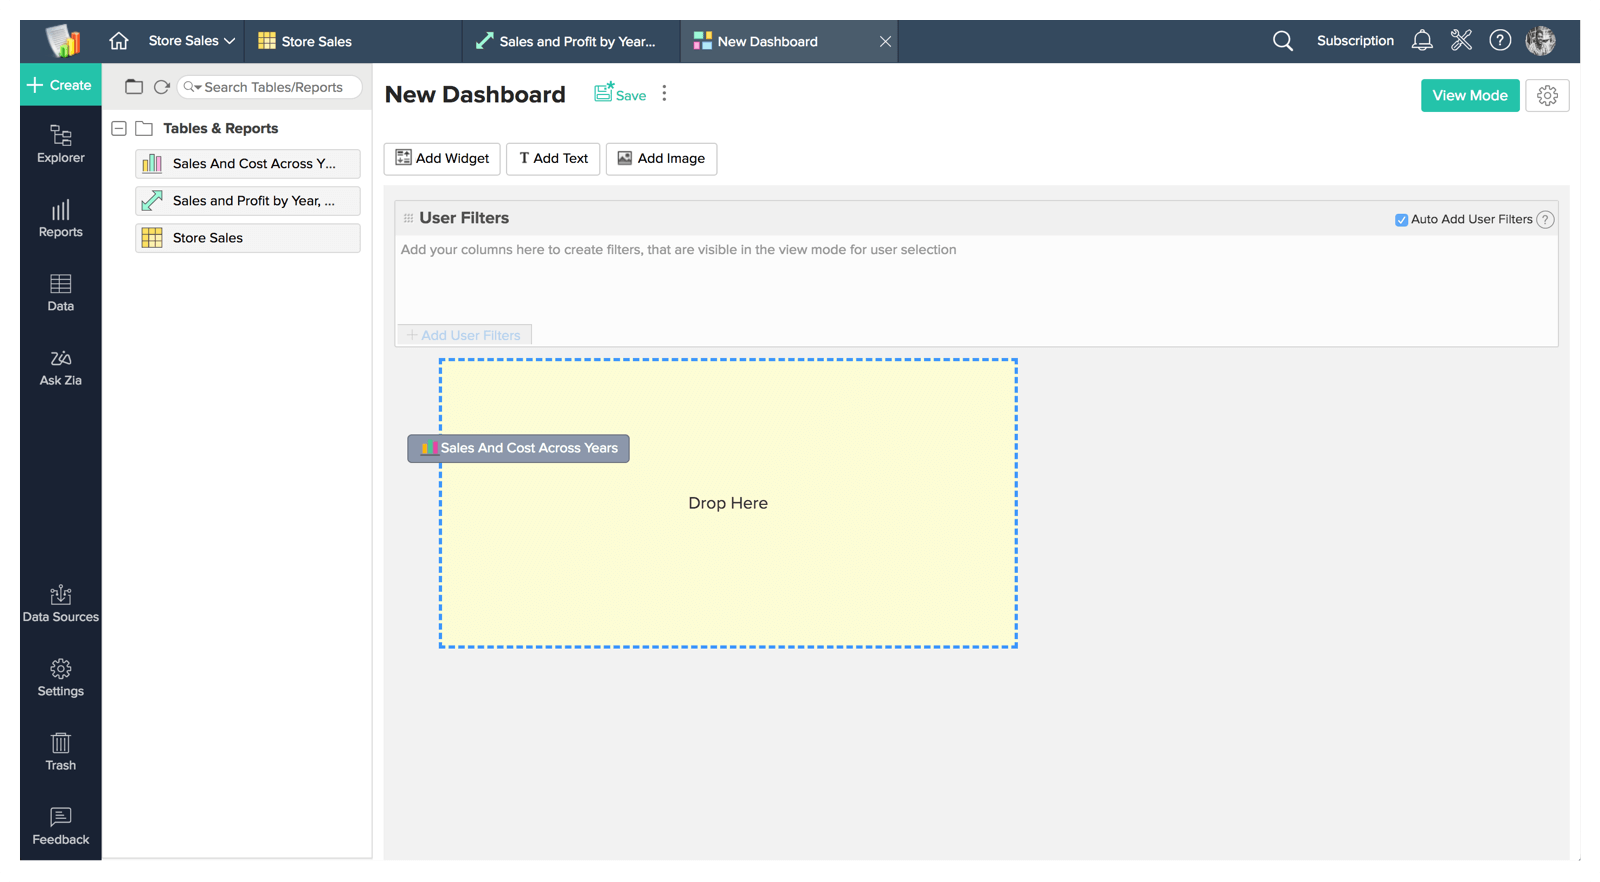Click the Add Widget button

tap(442, 159)
